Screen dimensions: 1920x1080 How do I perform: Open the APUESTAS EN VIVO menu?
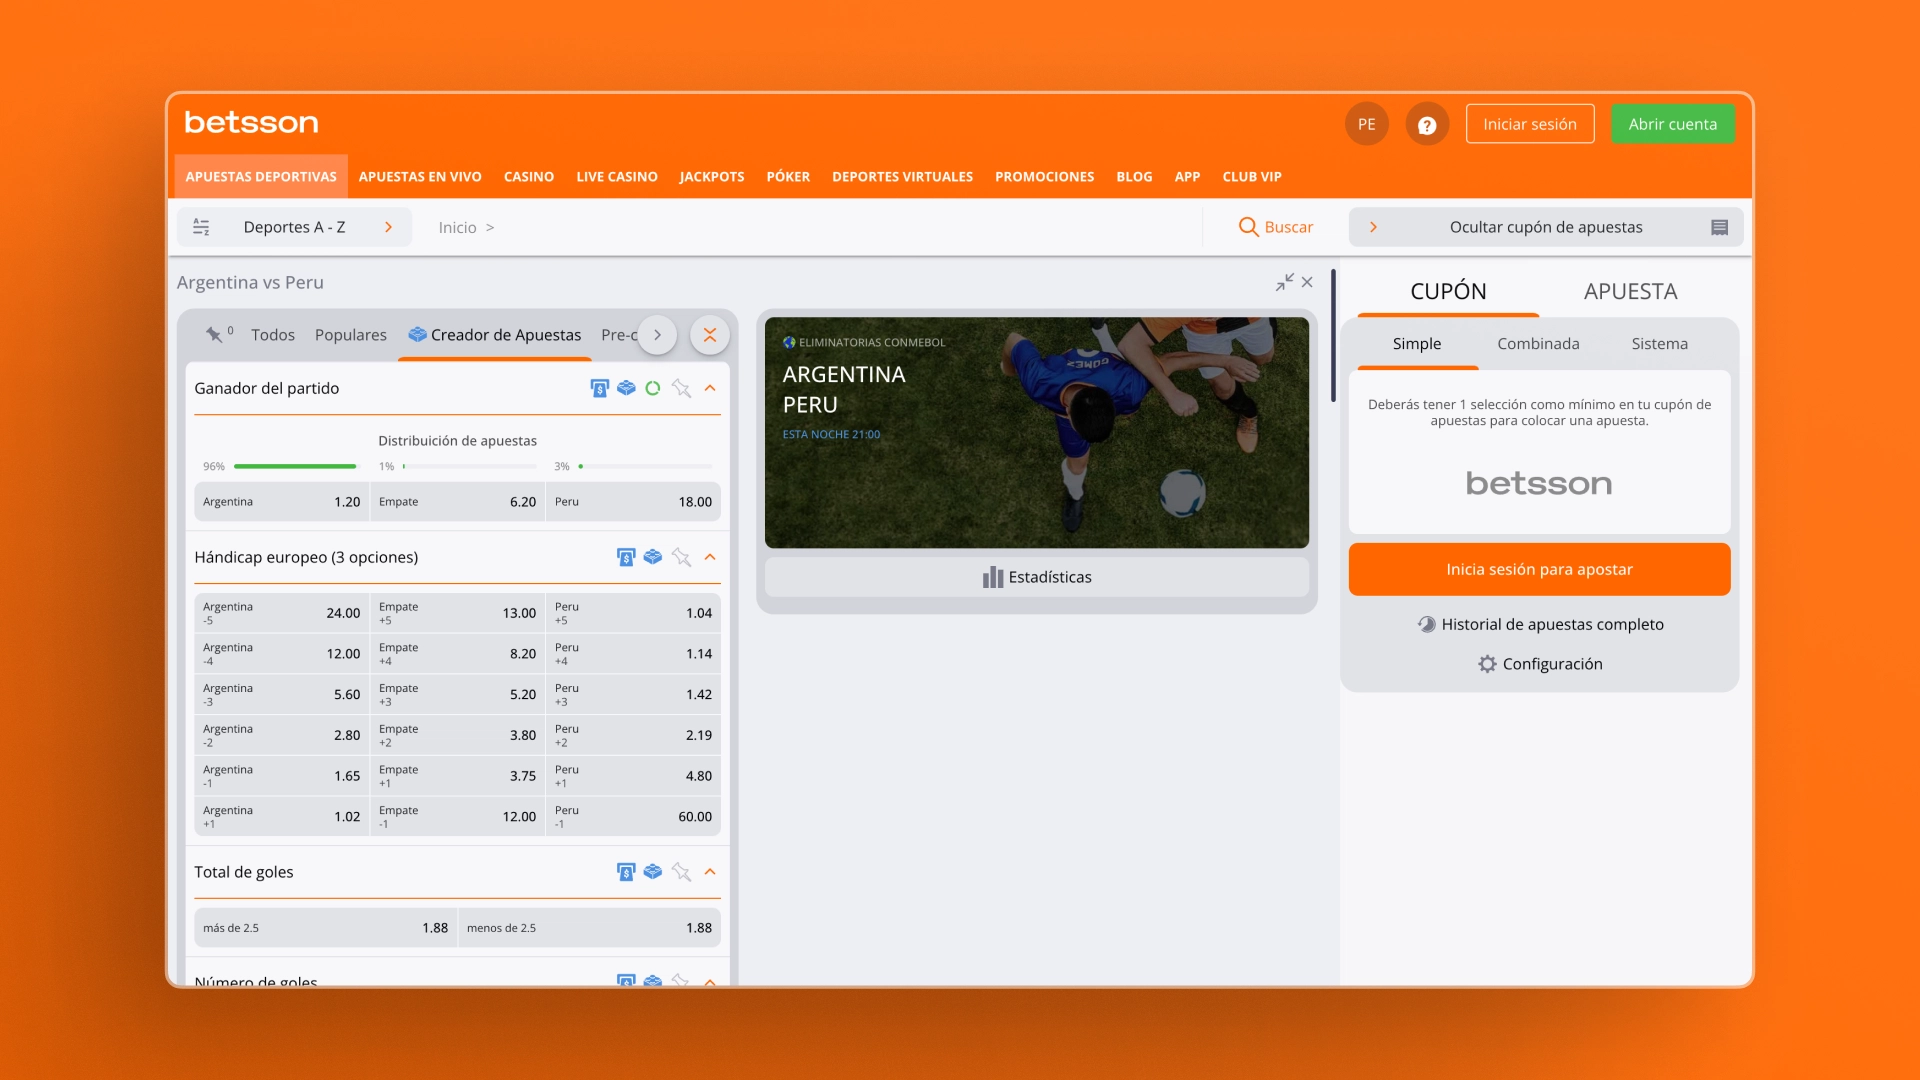(x=420, y=177)
